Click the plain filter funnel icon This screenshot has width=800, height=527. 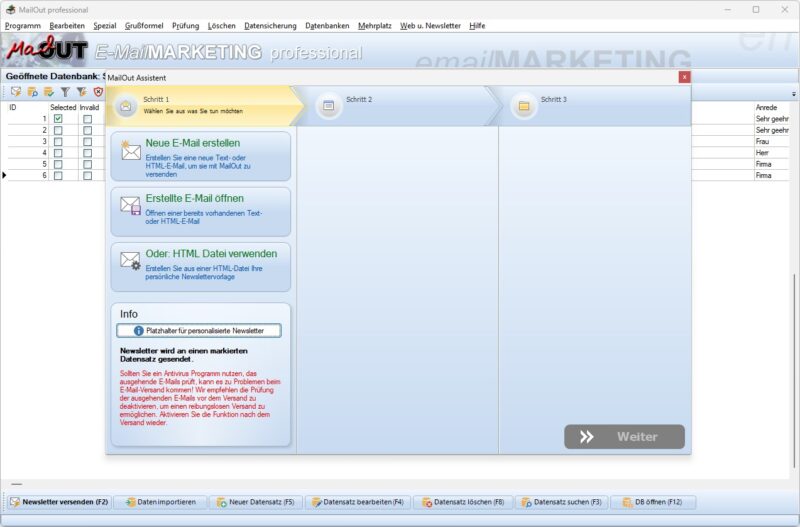tap(65, 92)
